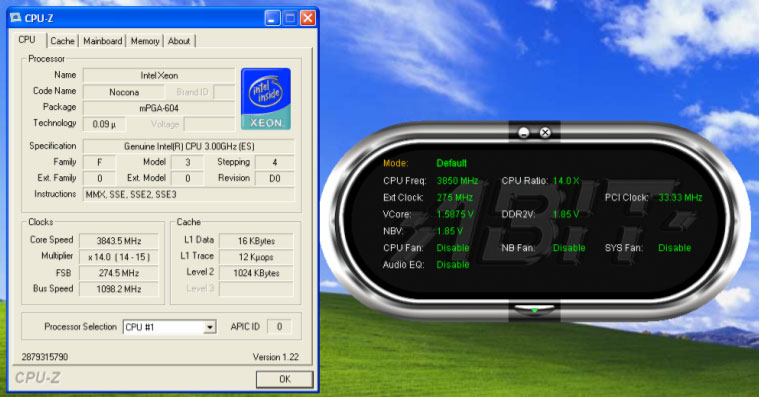
Task: Click SYS Fan value Disable
Action: coord(674,248)
